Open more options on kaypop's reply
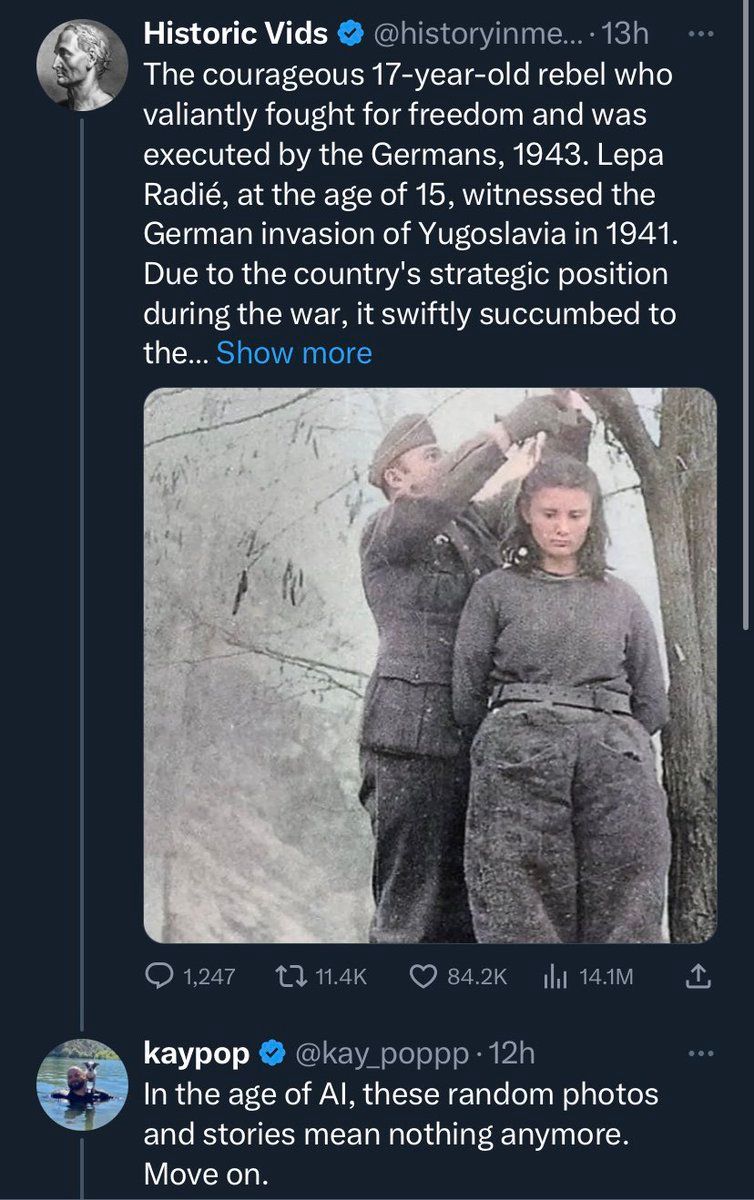 [704, 1052]
